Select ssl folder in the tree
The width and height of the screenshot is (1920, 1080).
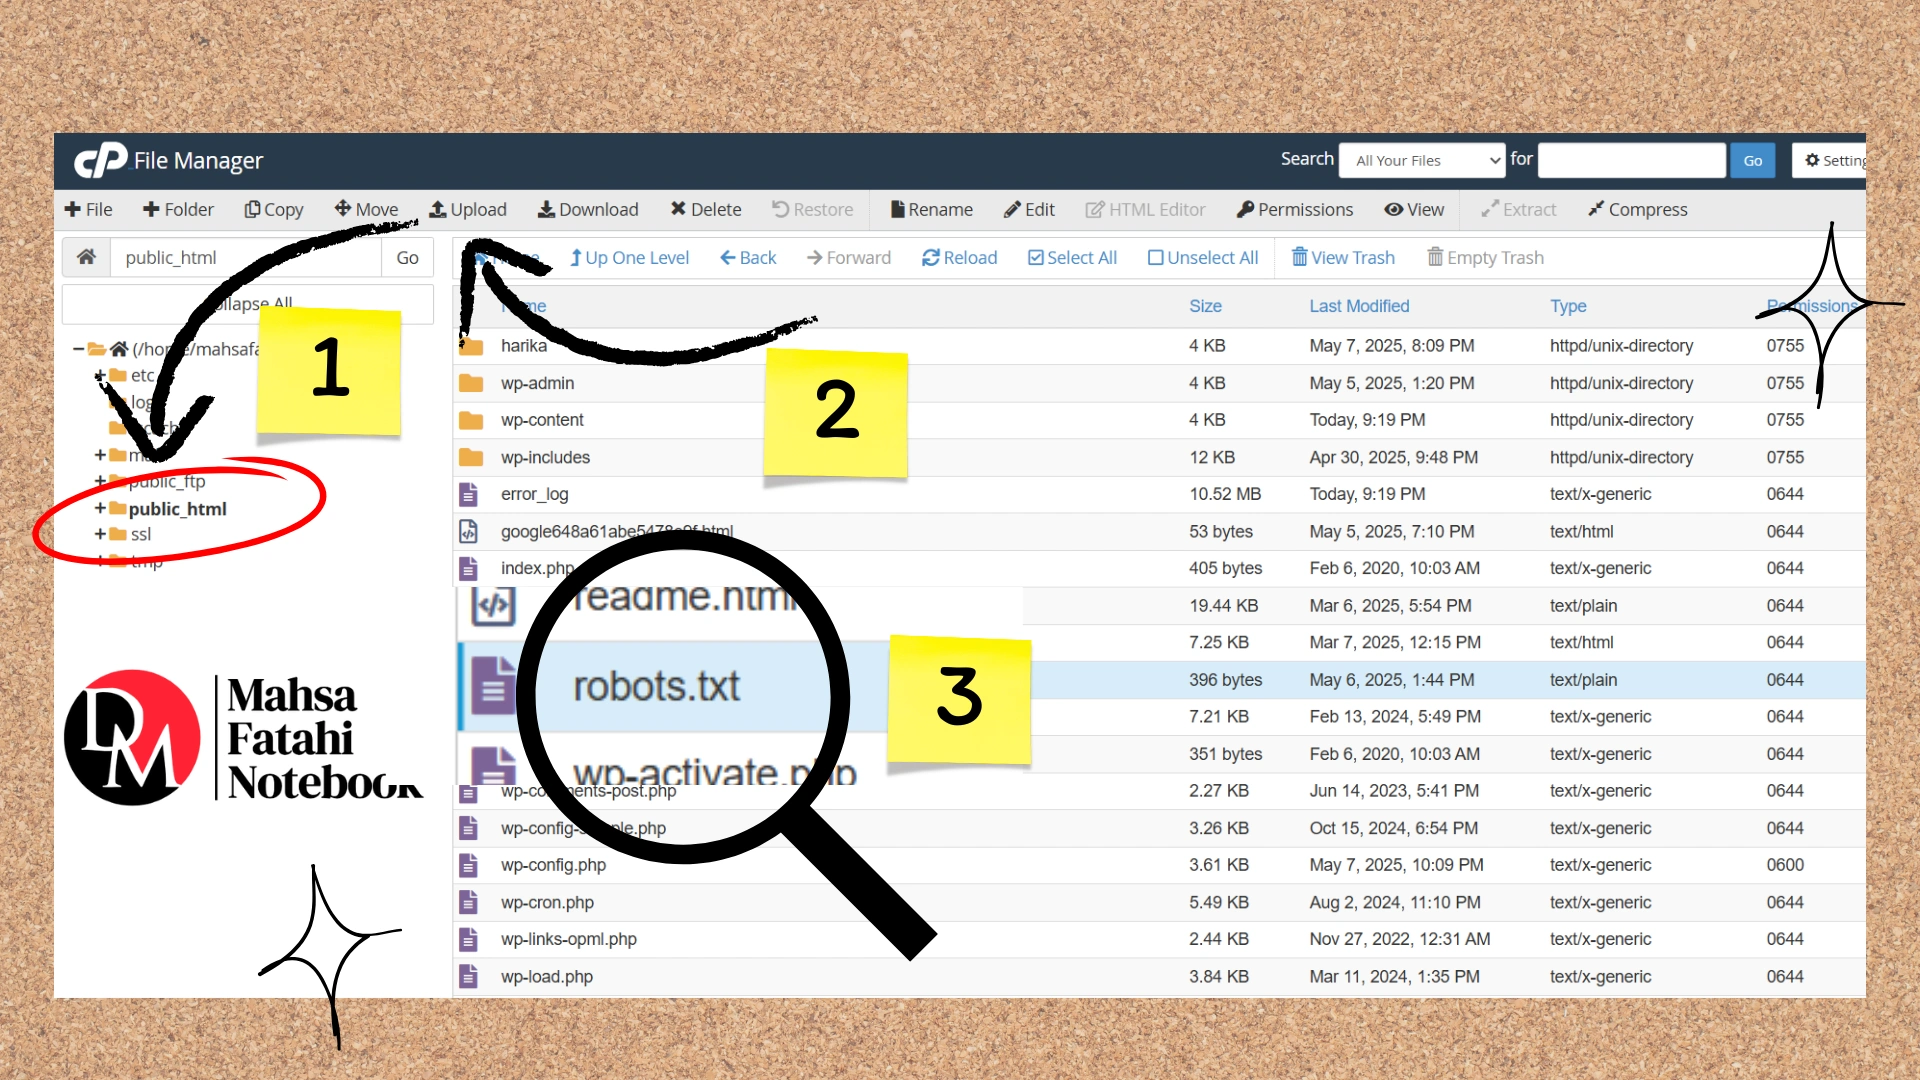click(140, 534)
